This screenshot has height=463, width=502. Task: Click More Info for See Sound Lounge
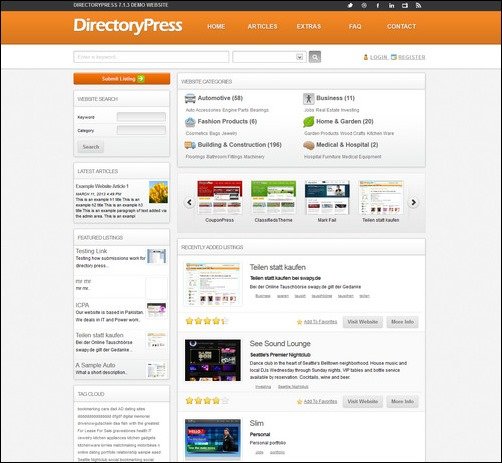pyautogui.click(x=402, y=402)
